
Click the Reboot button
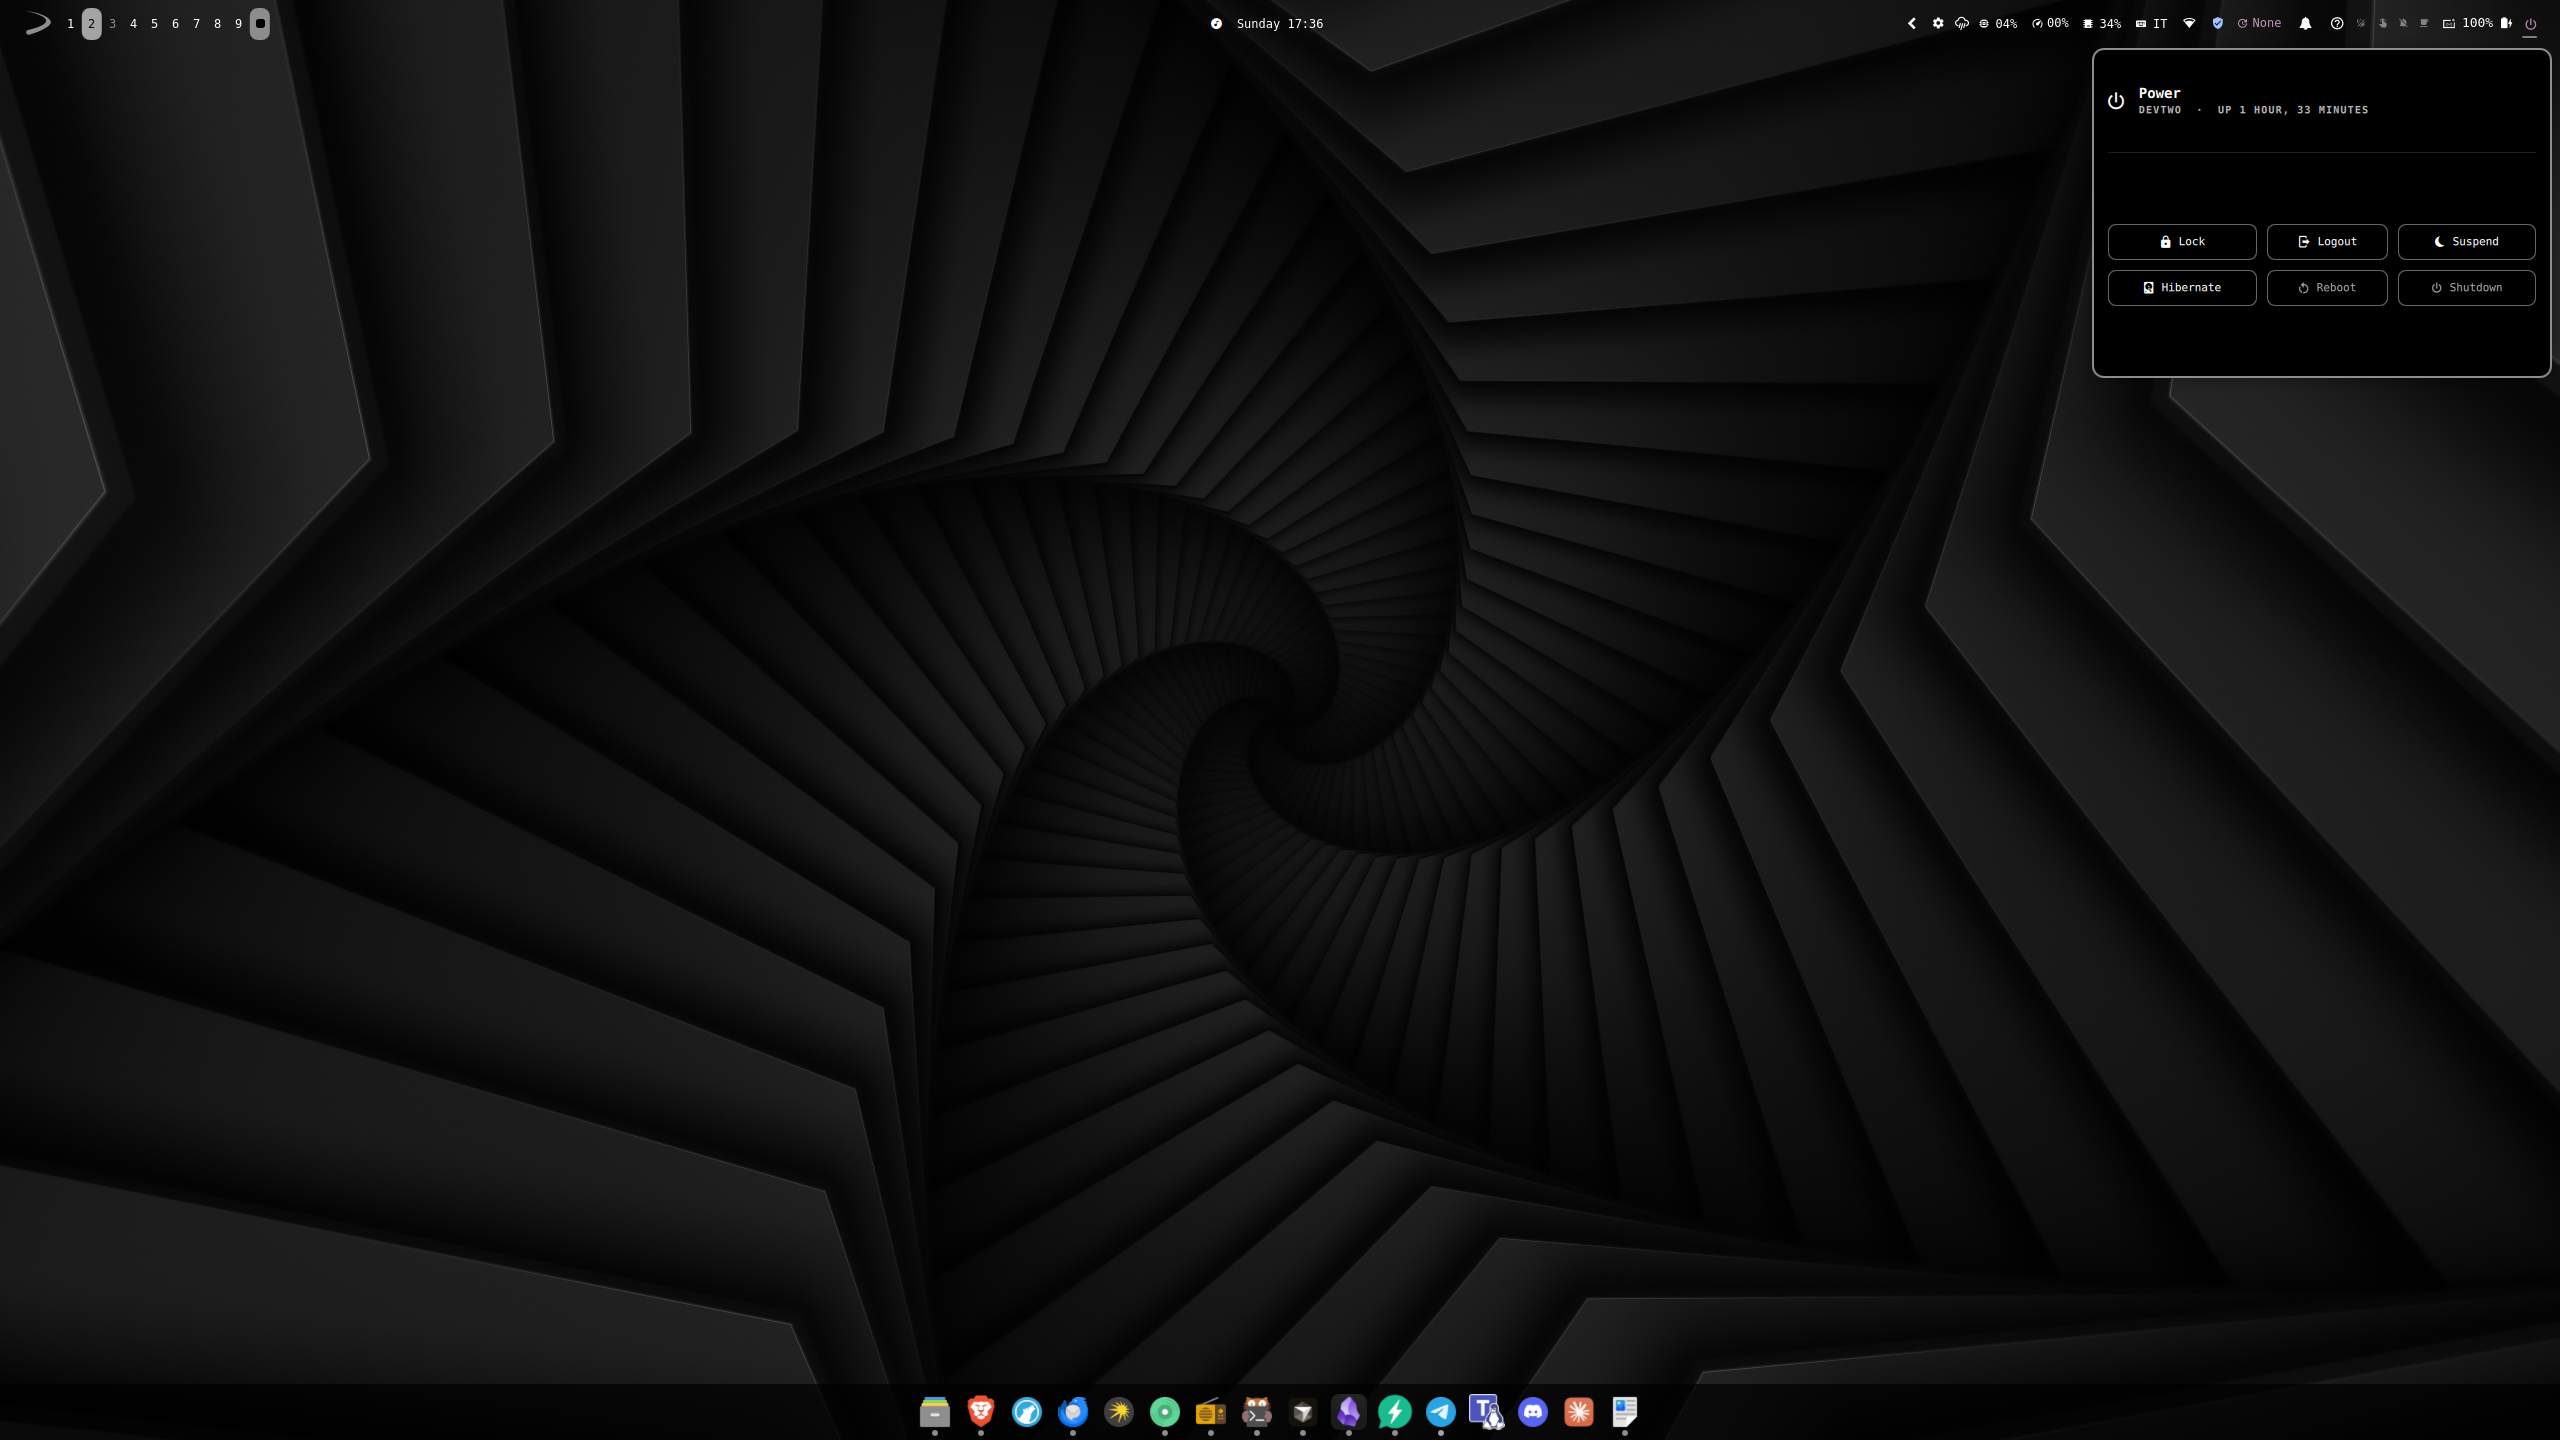[2326, 287]
